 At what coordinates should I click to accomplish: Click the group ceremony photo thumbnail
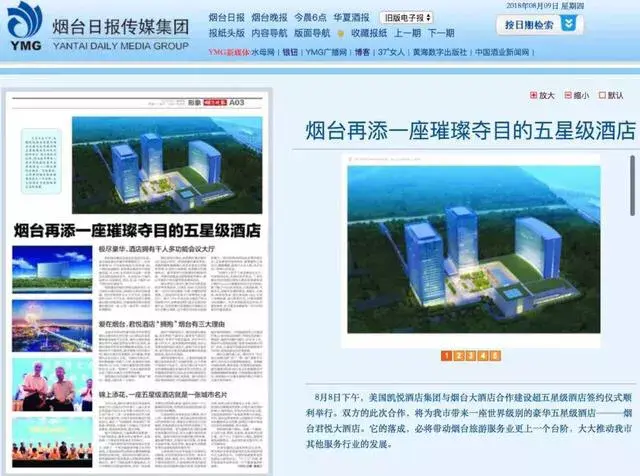tap(52, 442)
